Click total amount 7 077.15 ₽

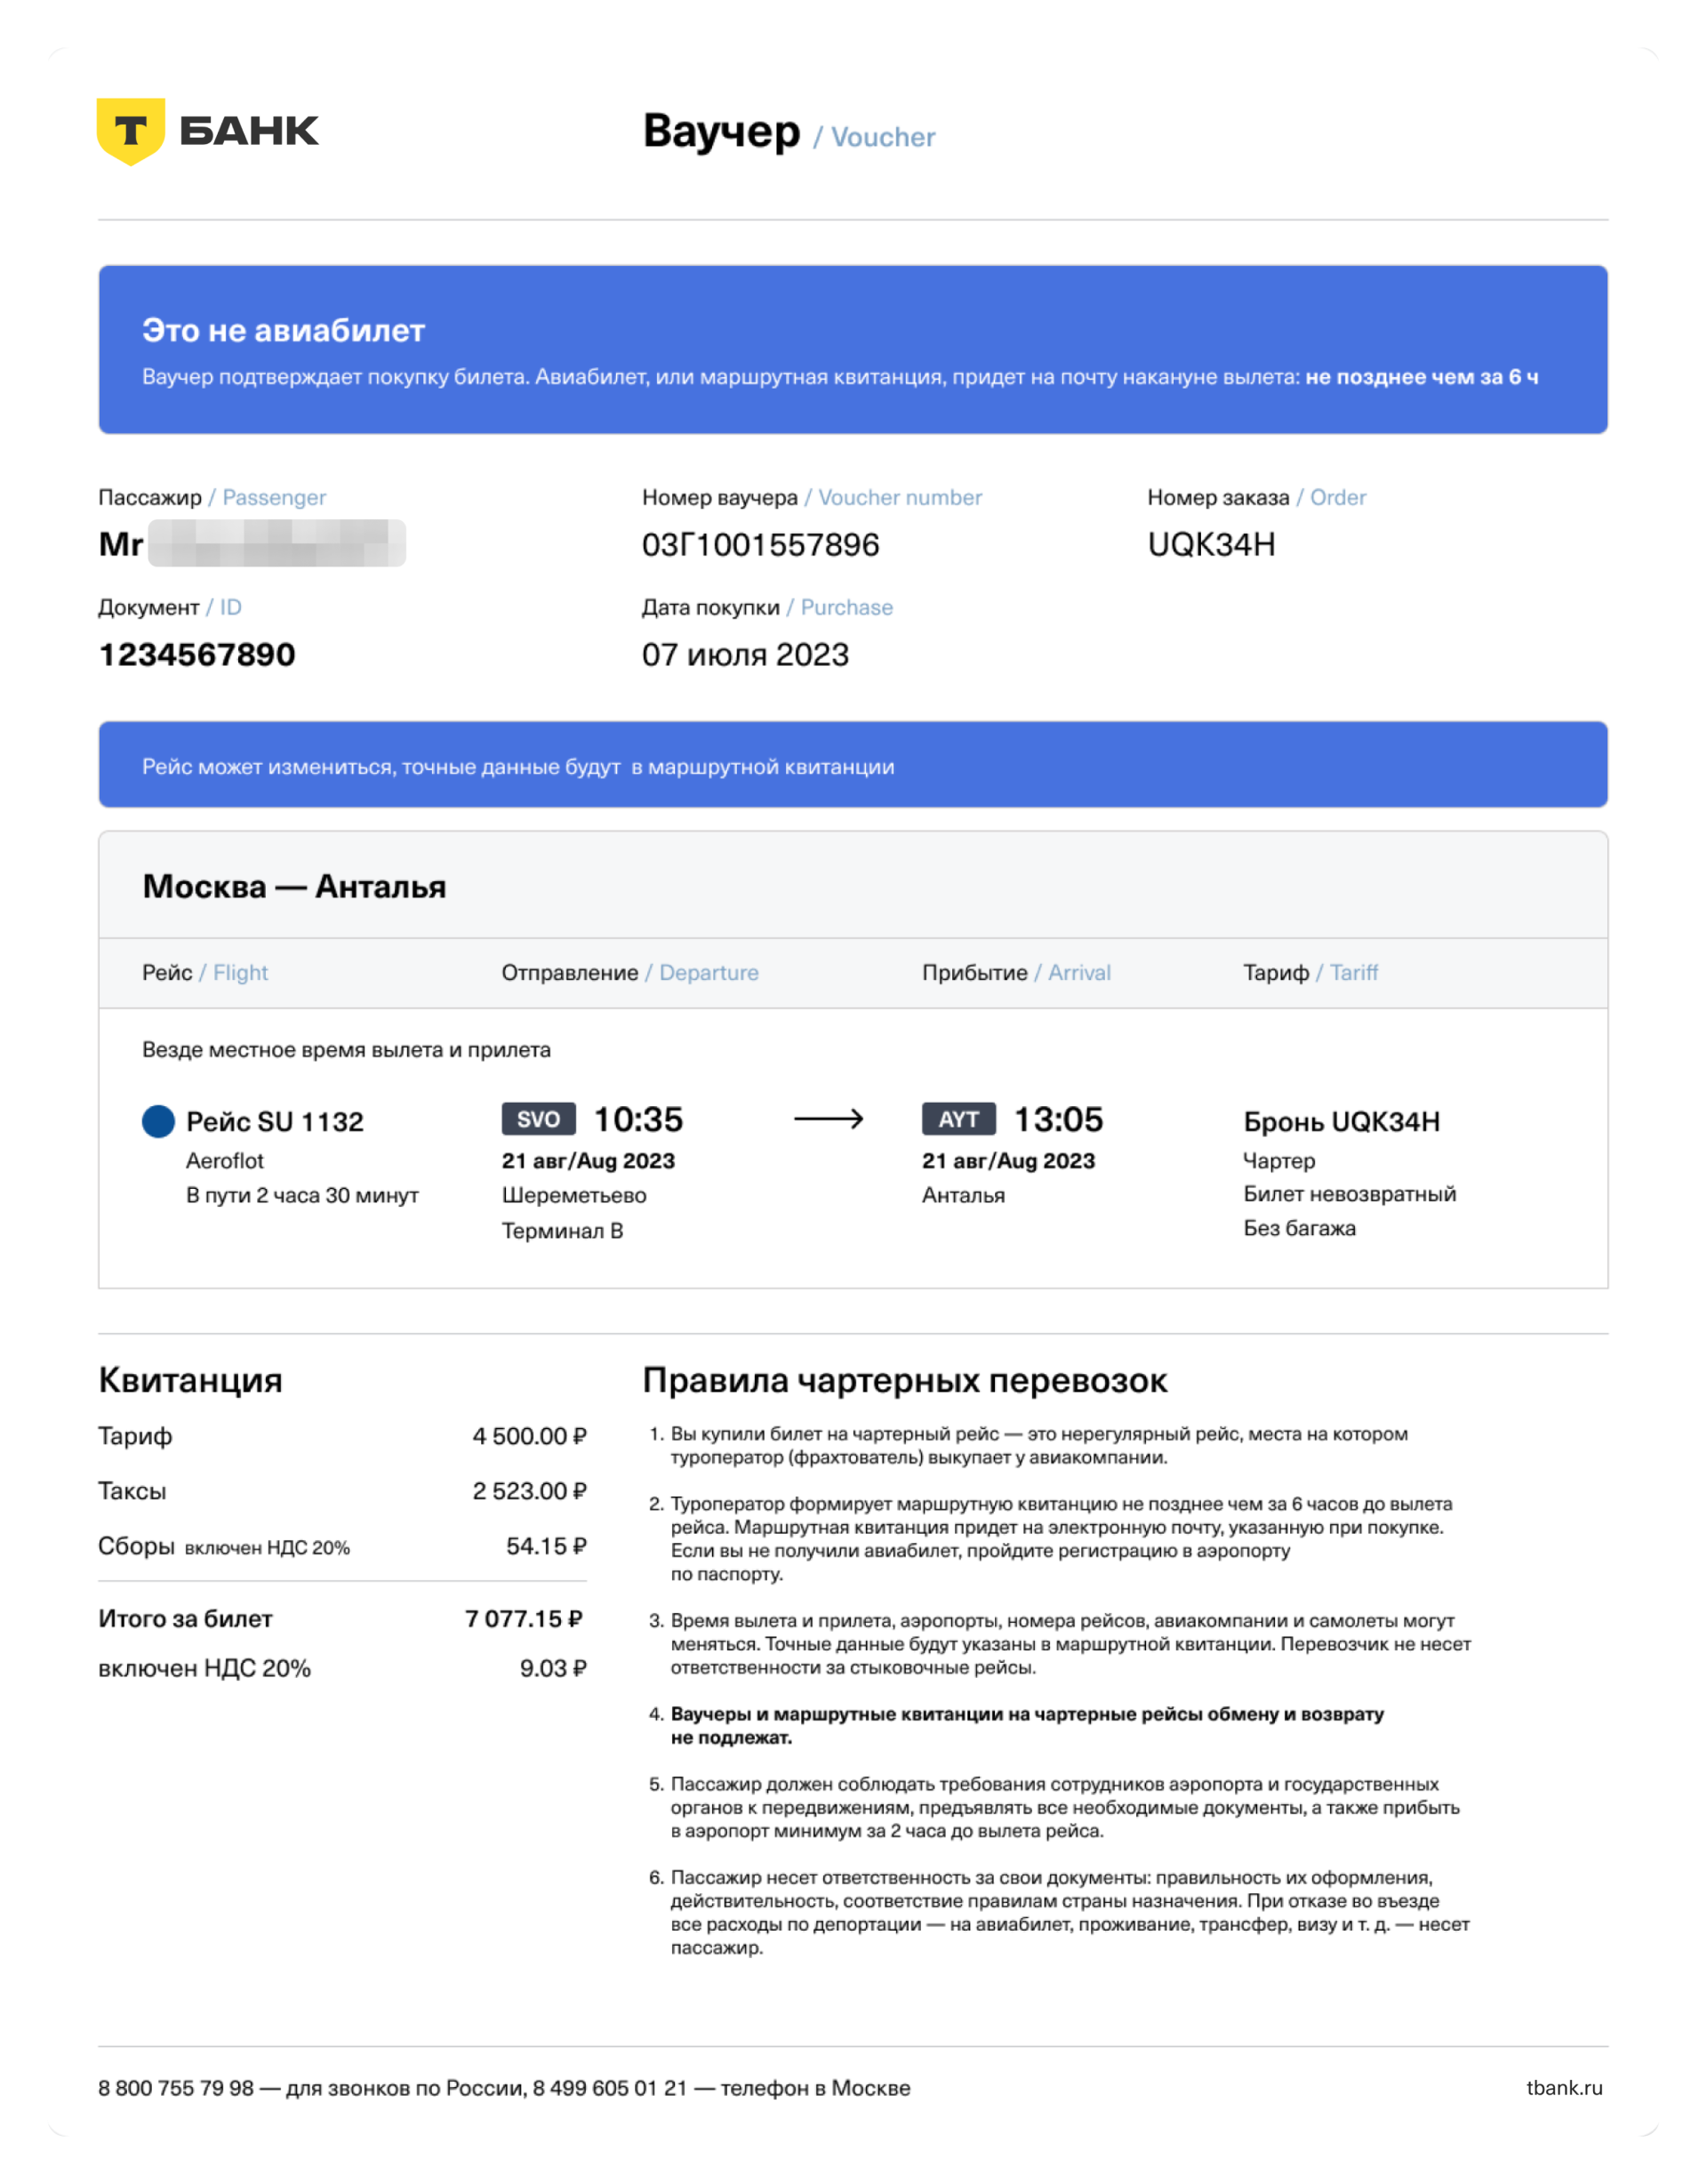pos(524,1619)
